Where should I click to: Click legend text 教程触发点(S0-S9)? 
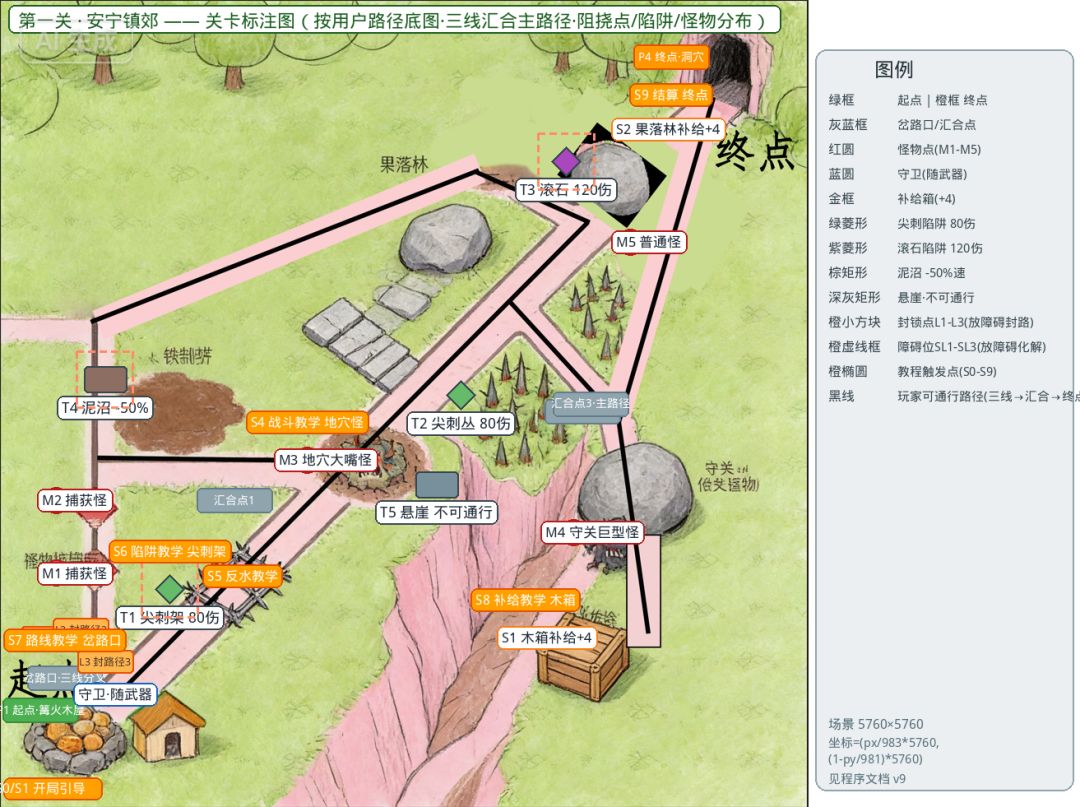pos(947,372)
